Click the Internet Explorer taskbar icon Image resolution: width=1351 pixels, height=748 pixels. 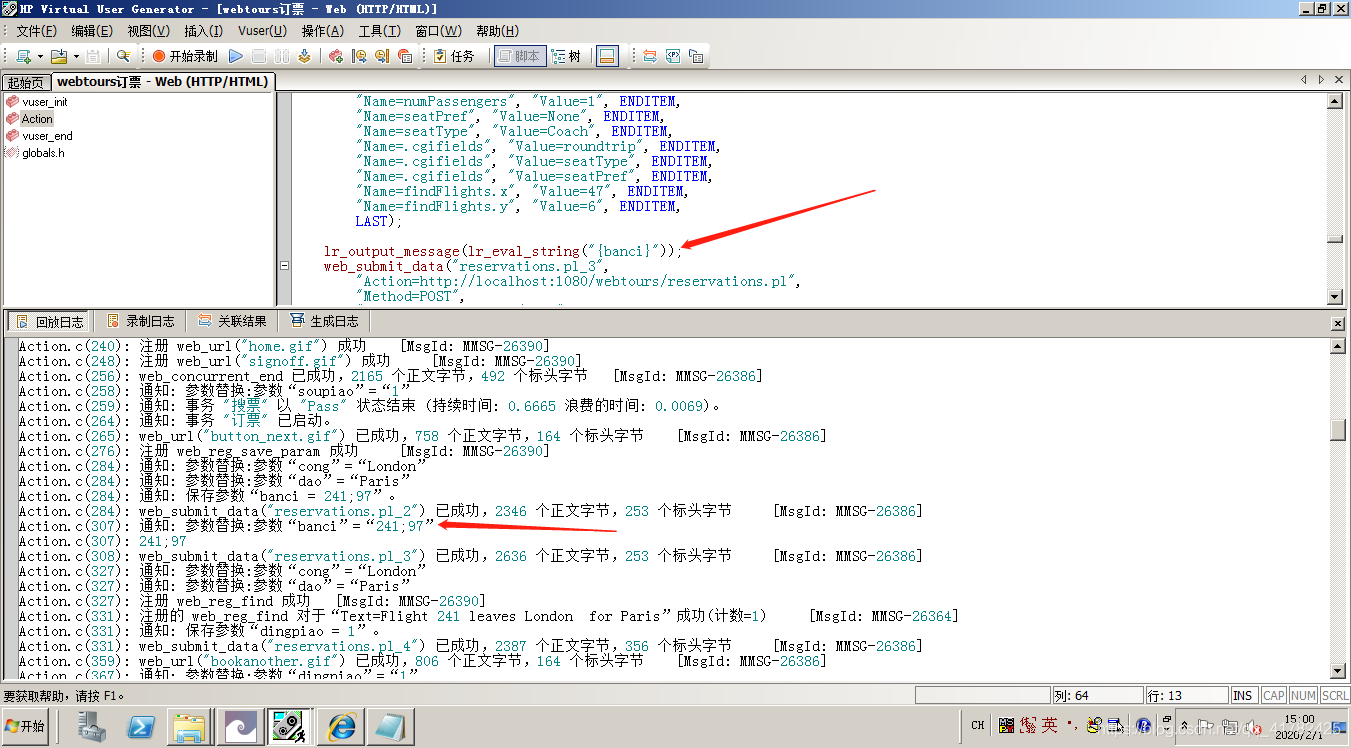click(340, 726)
